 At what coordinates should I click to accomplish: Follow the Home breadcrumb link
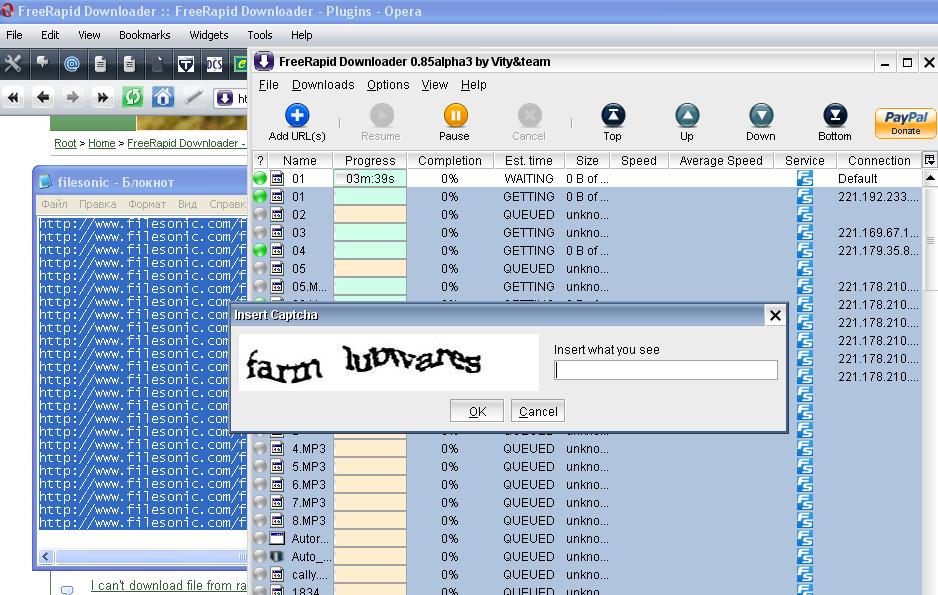[101, 143]
